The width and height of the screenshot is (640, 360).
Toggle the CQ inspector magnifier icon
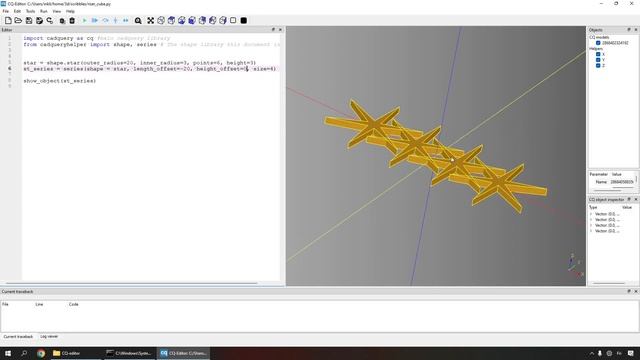coord(138,20)
